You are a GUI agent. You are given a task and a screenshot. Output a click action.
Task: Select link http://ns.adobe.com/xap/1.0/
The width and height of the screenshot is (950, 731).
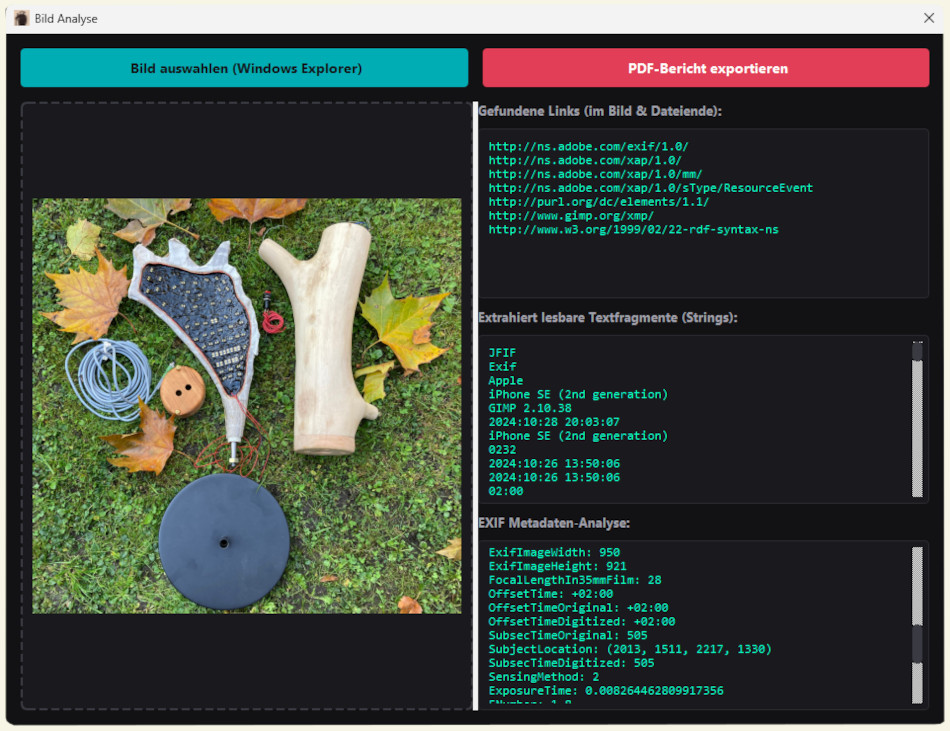pyautogui.click(x=585, y=160)
